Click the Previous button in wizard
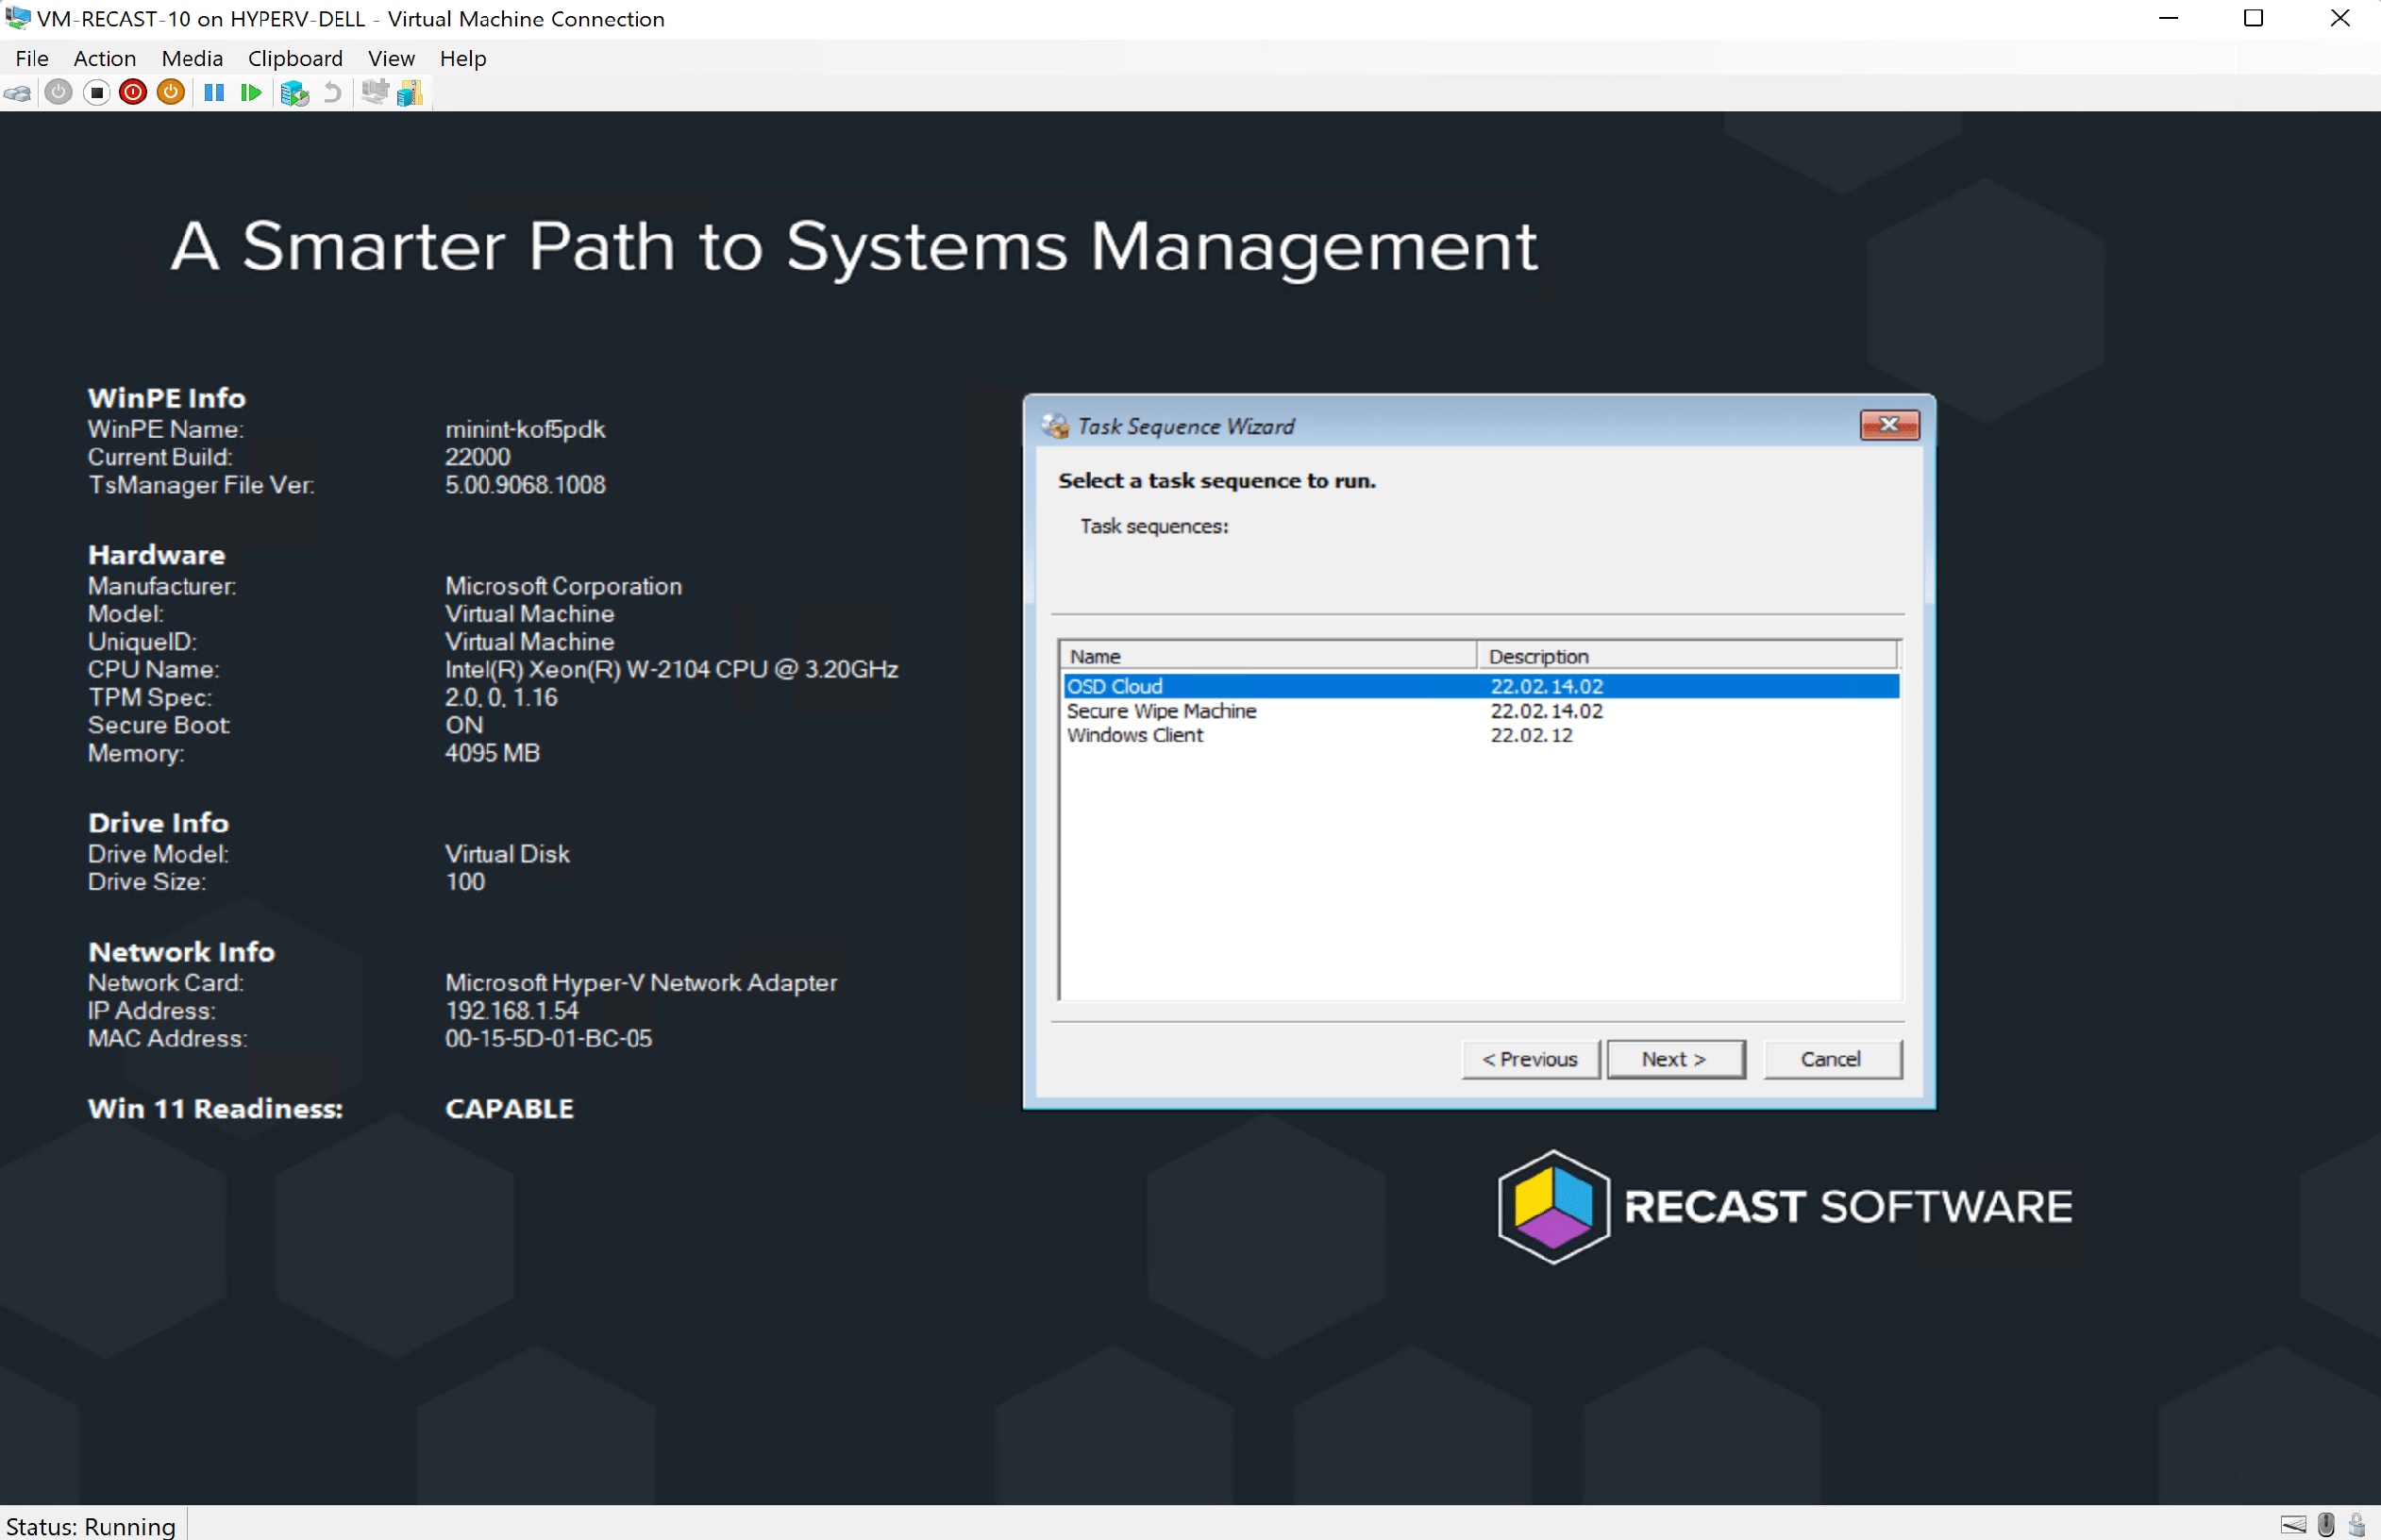 click(1530, 1059)
